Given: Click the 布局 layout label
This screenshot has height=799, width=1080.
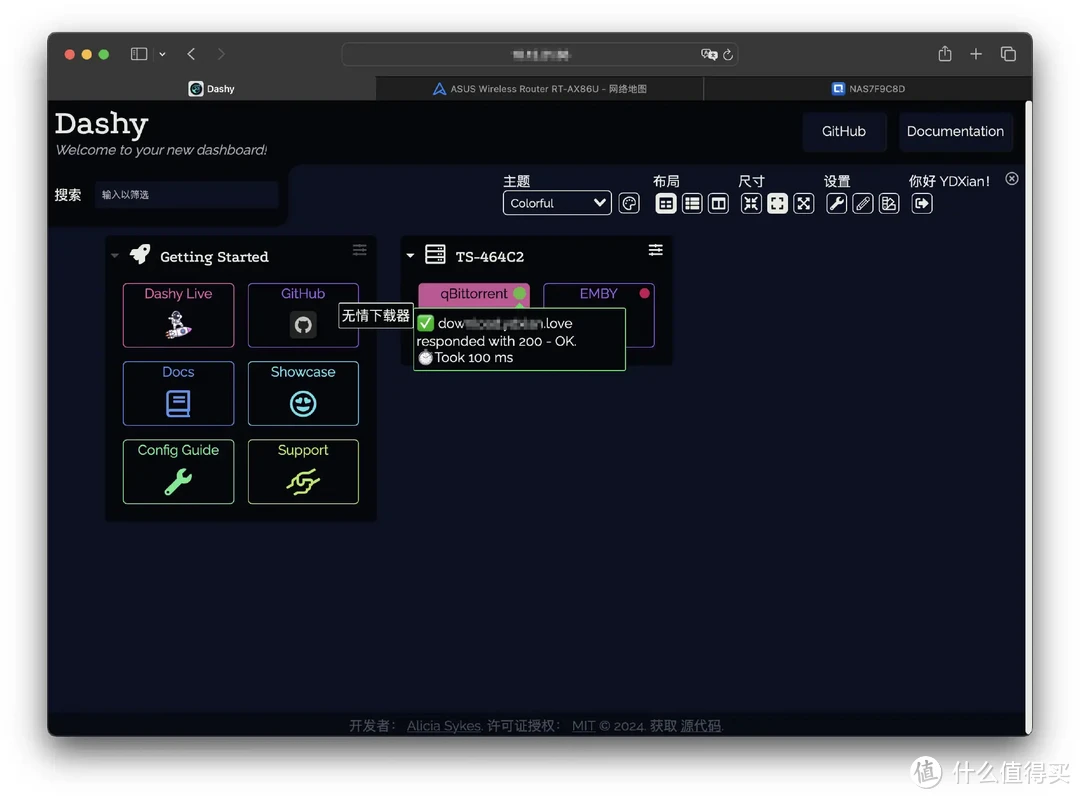Looking at the screenshot, I should (666, 181).
